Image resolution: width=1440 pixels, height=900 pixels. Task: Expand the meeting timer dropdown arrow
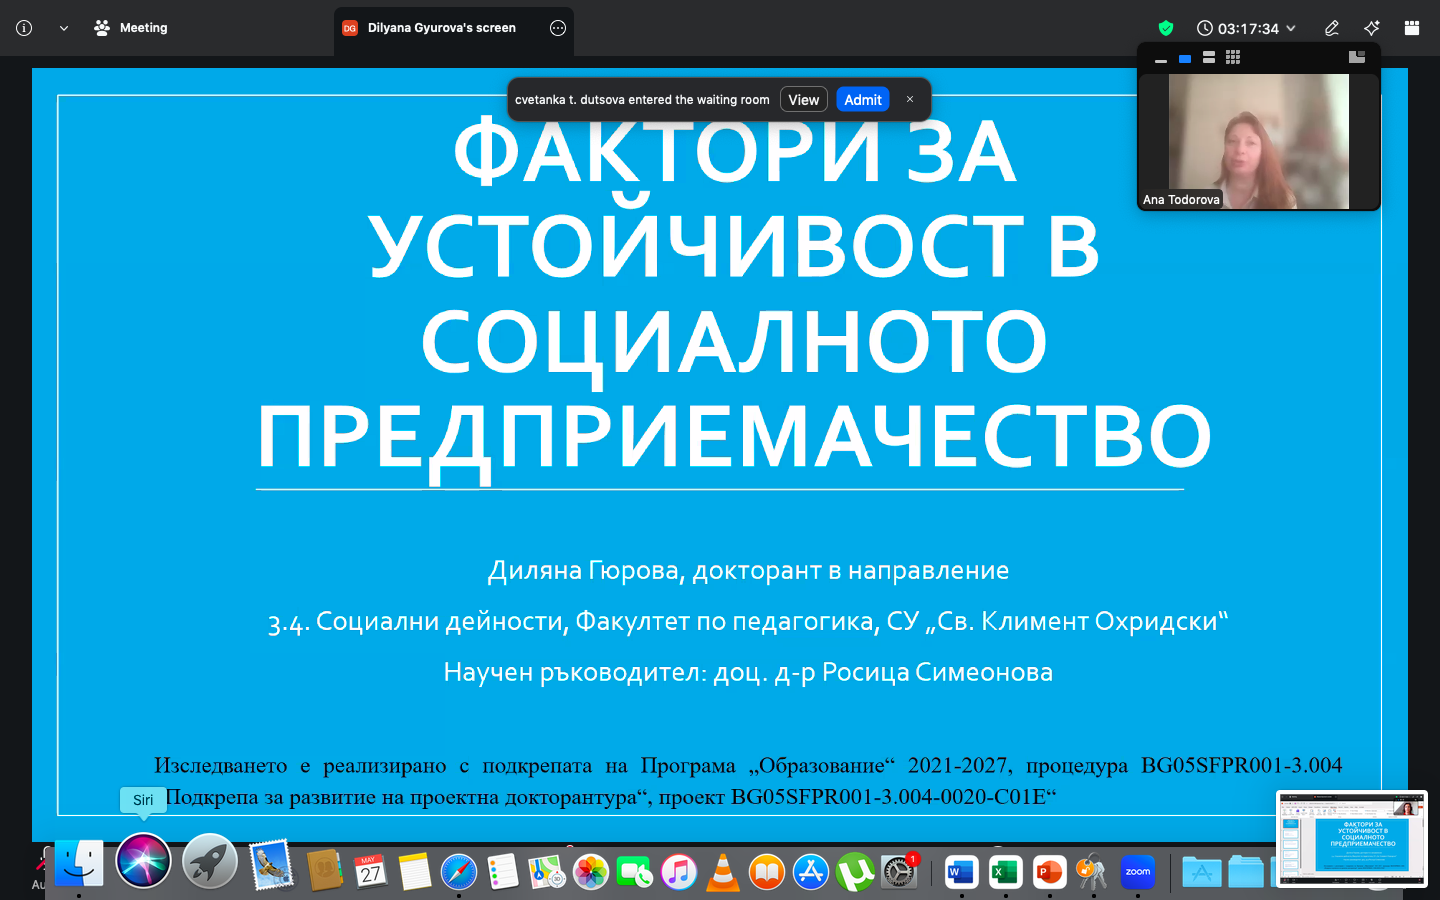(x=1291, y=28)
